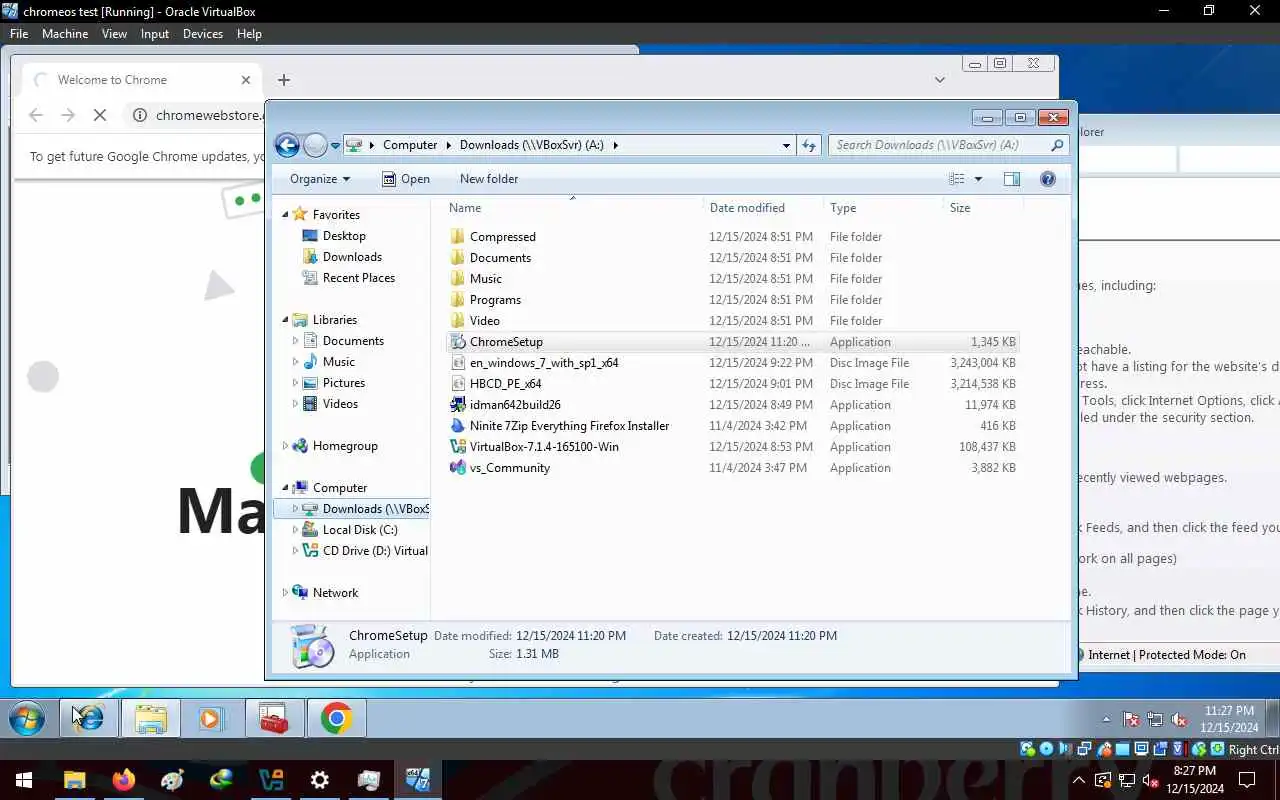Close the Welcome to Chrome tab

[246, 80]
